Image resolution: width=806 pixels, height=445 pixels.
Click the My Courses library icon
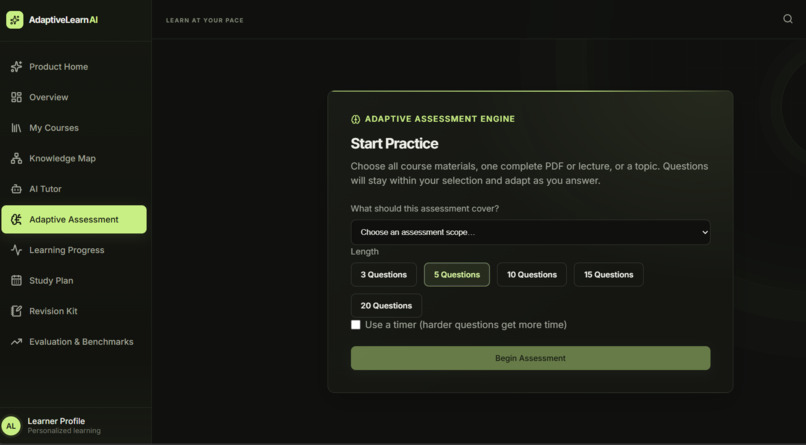(16, 127)
